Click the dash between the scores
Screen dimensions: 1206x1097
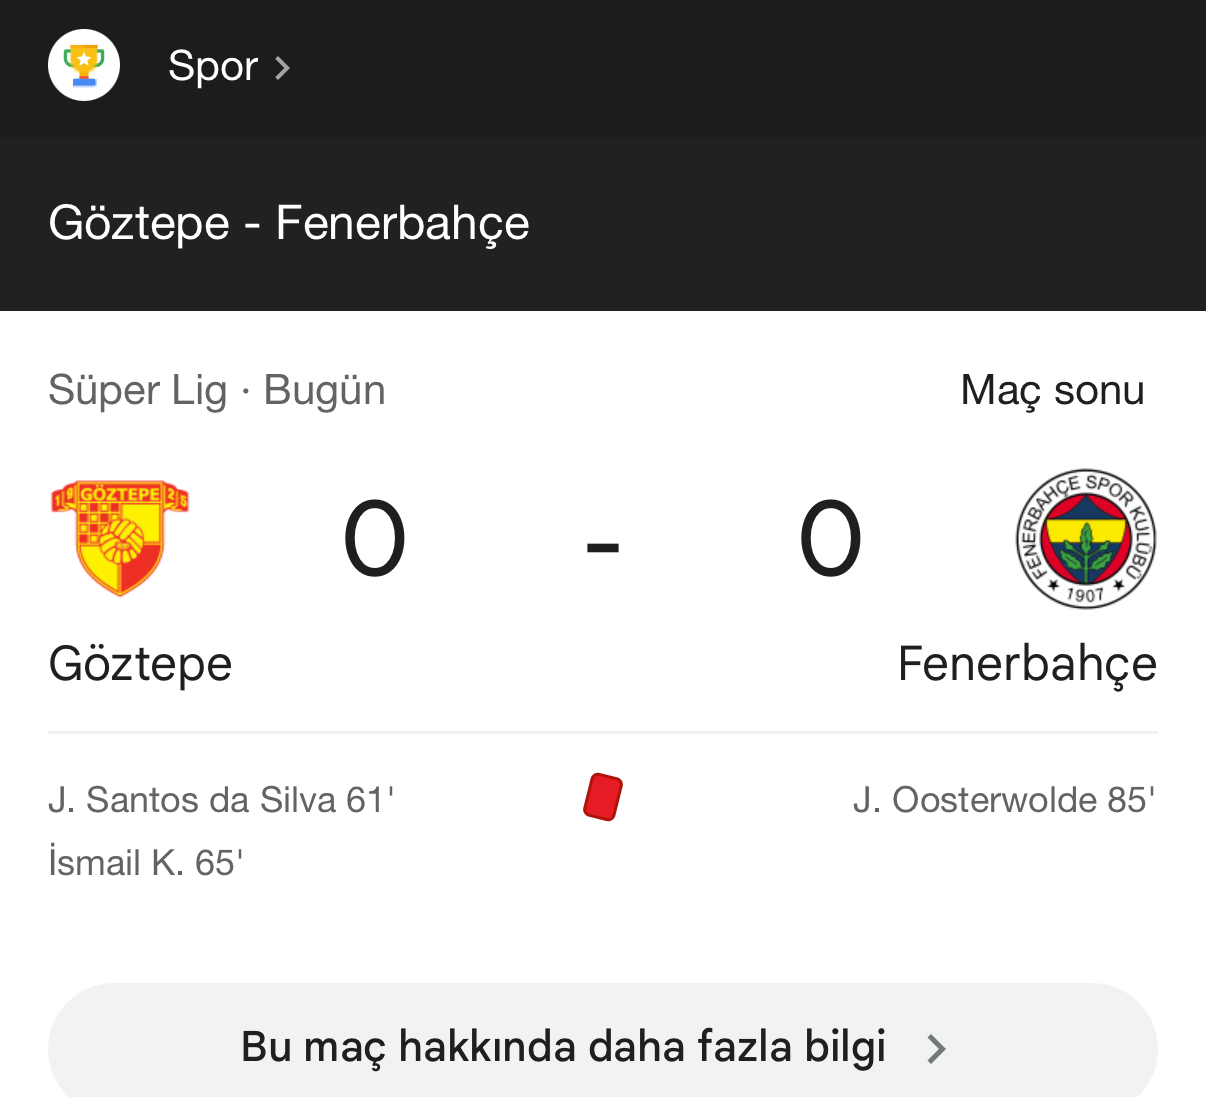tap(603, 546)
